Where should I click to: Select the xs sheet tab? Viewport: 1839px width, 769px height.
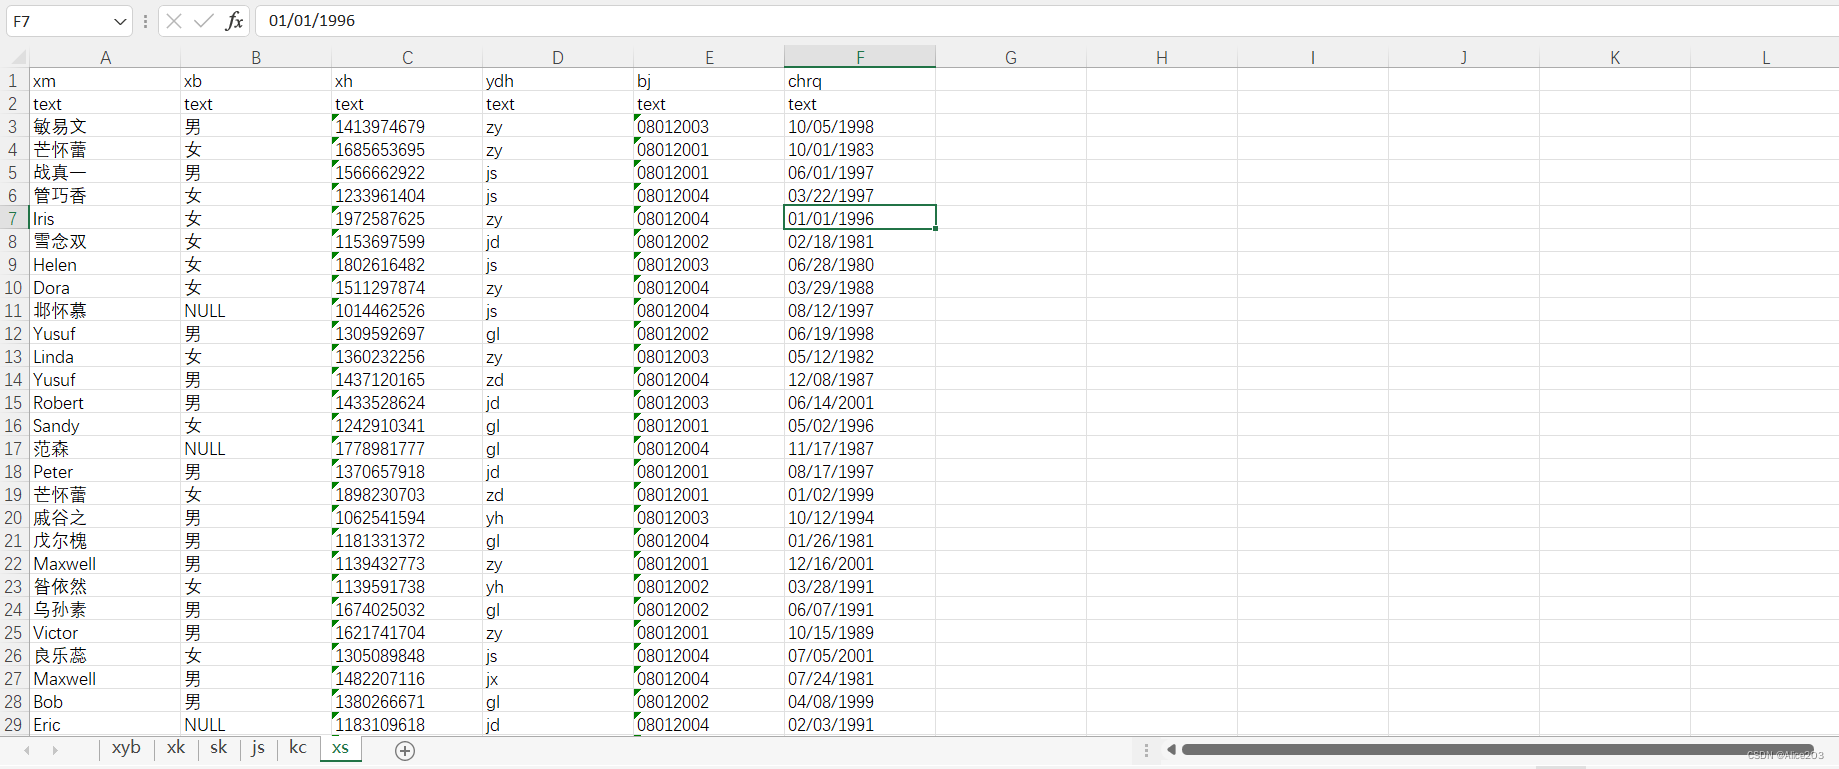[341, 748]
